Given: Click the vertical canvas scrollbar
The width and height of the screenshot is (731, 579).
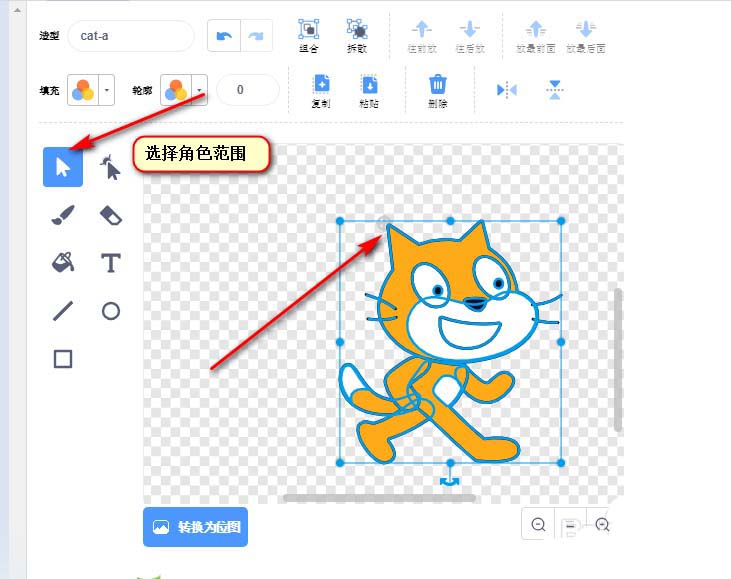Looking at the screenshot, I should click(618, 359).
